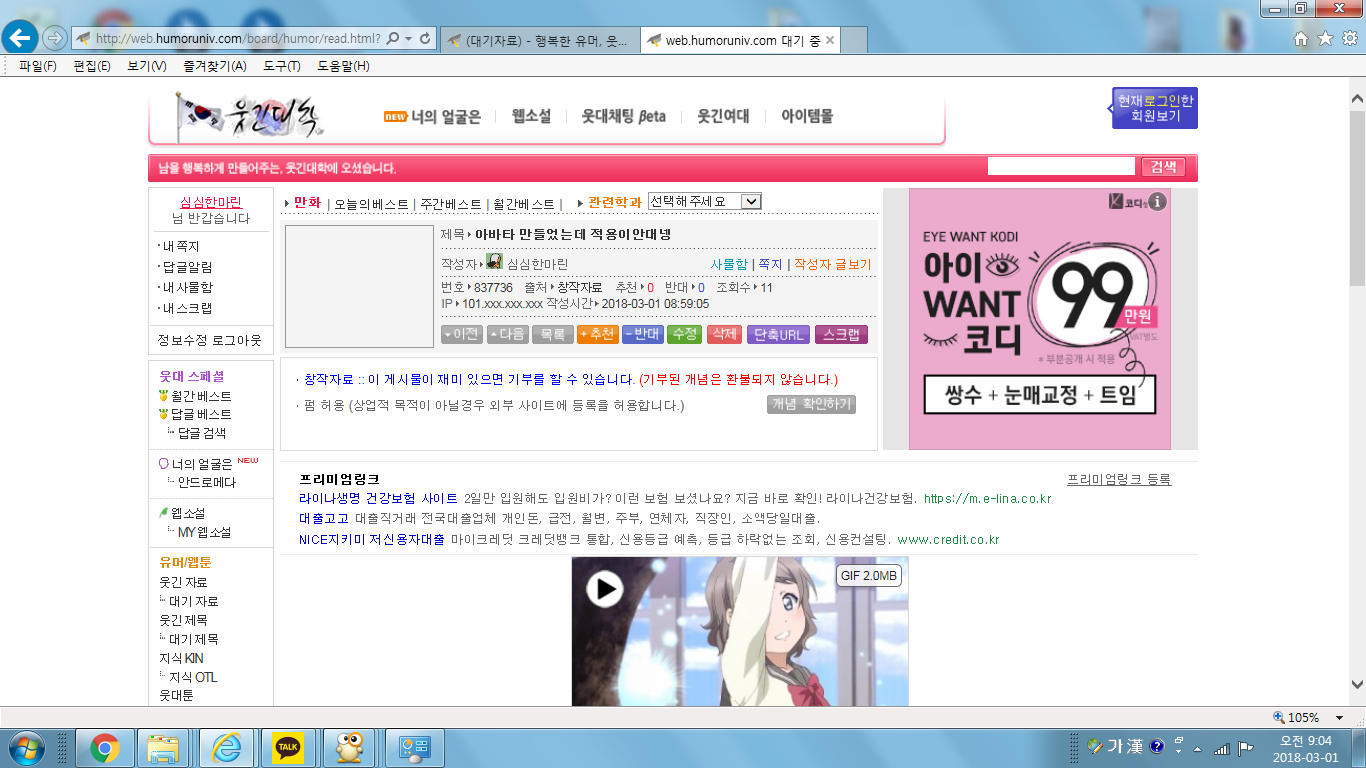Viewport: 1366px width, 768px height.
Task: Open File Explorer from the taskbar
Action: click(163, 747)
